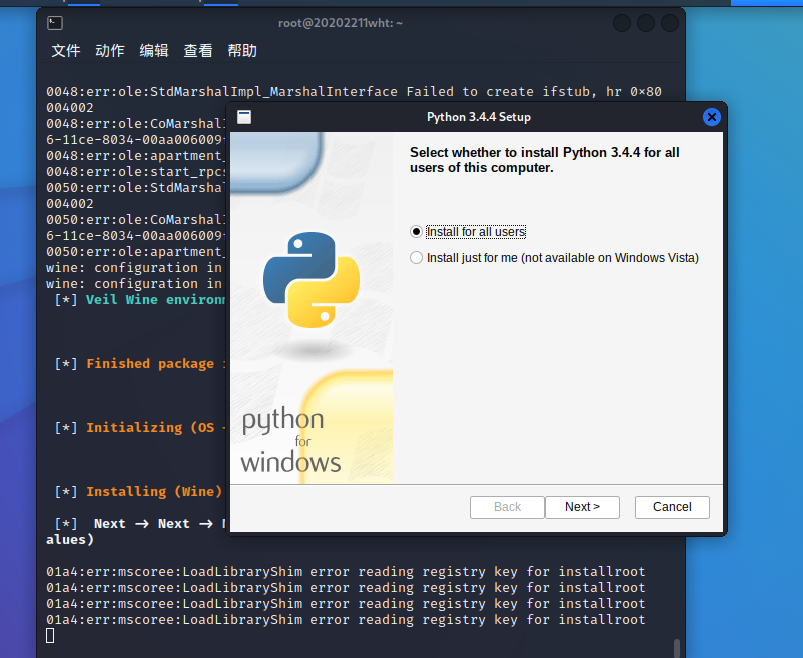
Task: Click the leftmost round button in terminal title bar
Action: 622,23
